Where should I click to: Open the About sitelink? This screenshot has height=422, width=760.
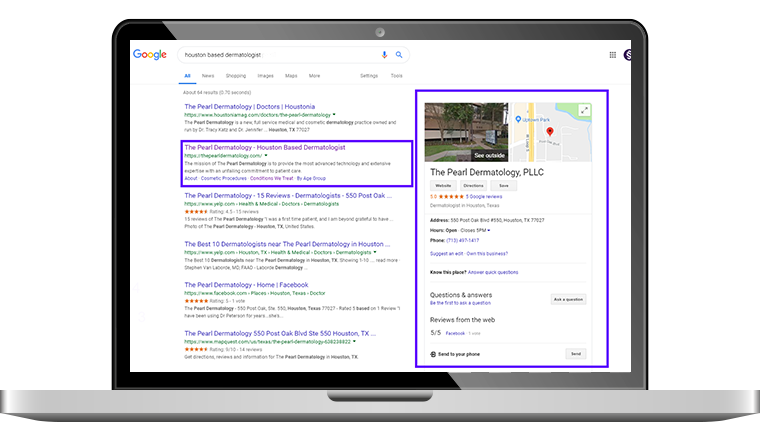[191, 178]
